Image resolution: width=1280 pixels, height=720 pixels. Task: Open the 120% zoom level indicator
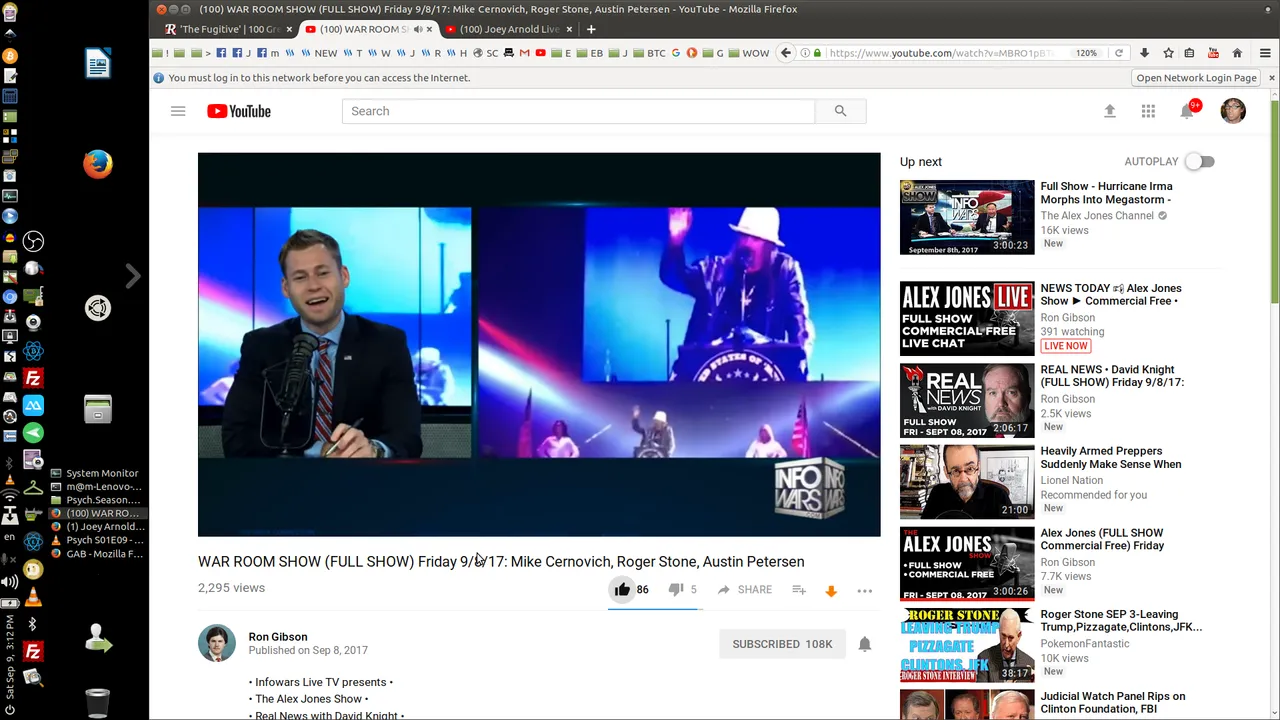[x=1087, y=53]
